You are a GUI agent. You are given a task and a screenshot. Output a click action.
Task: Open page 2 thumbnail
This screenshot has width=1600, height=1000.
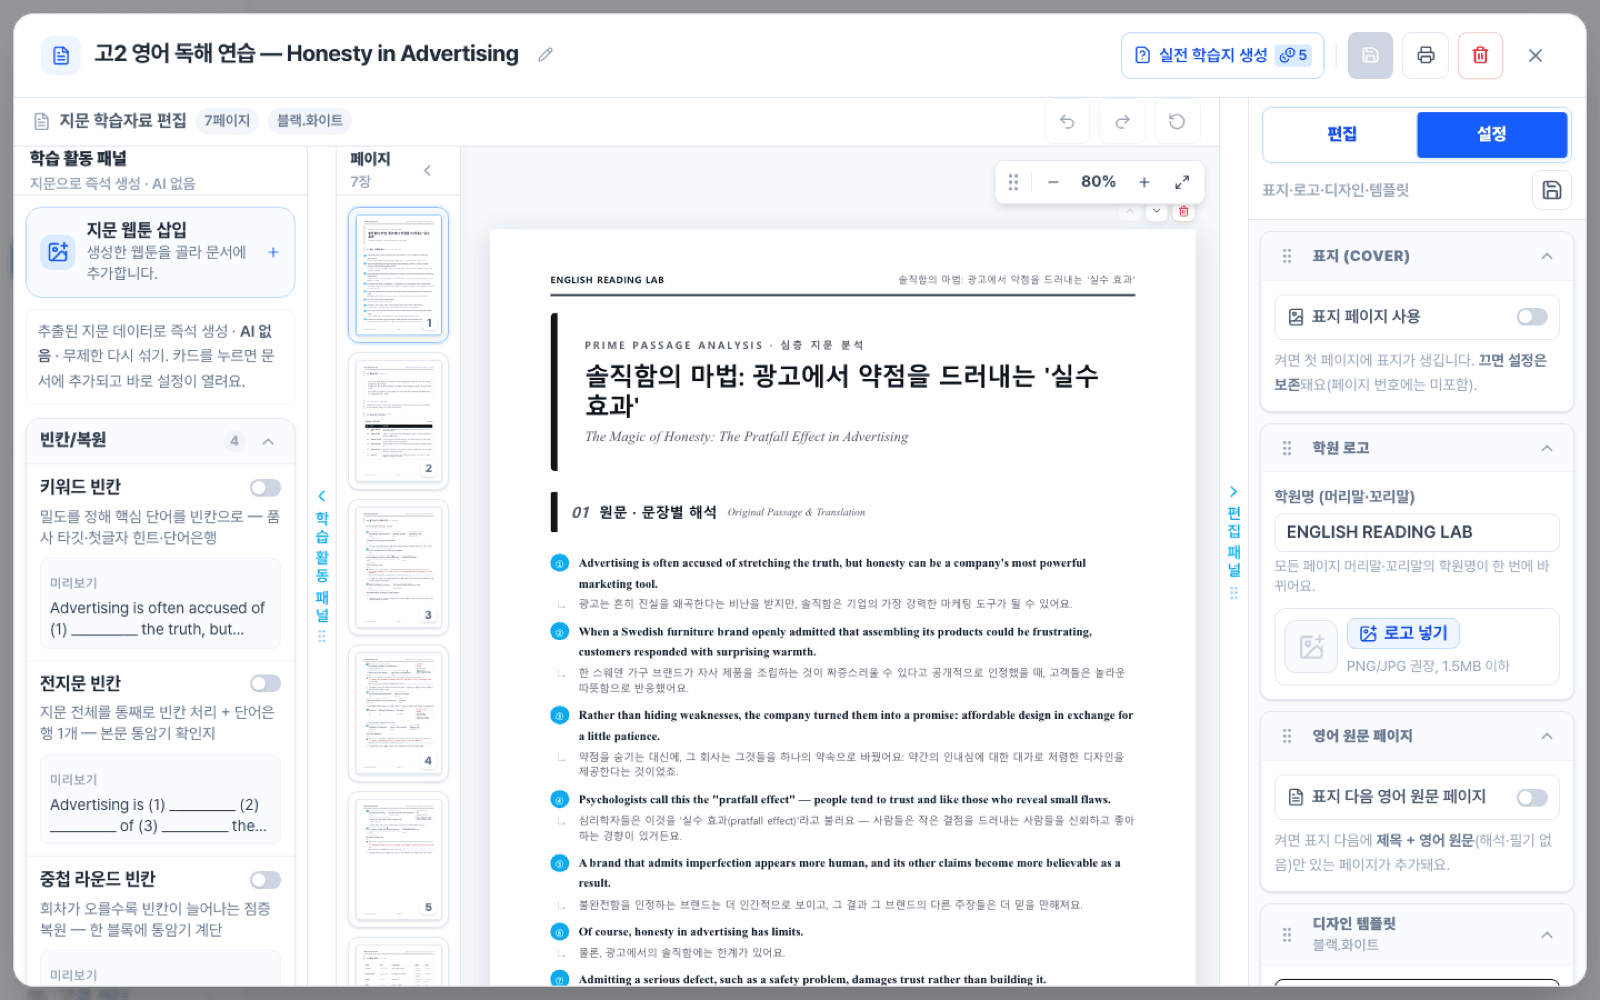398,421
